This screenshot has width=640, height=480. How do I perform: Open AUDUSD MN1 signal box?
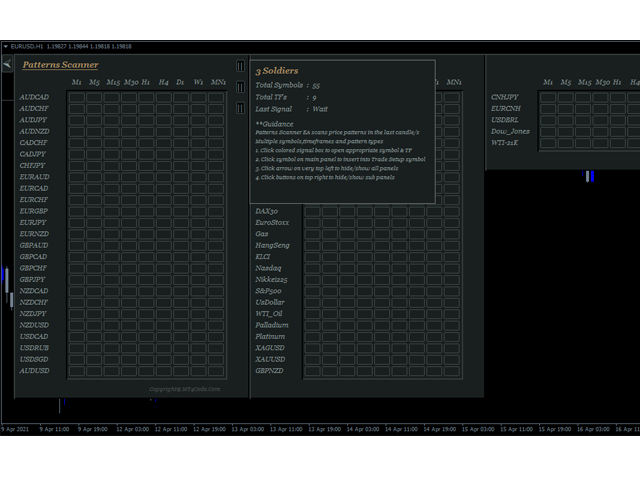(x=216, y=371)
